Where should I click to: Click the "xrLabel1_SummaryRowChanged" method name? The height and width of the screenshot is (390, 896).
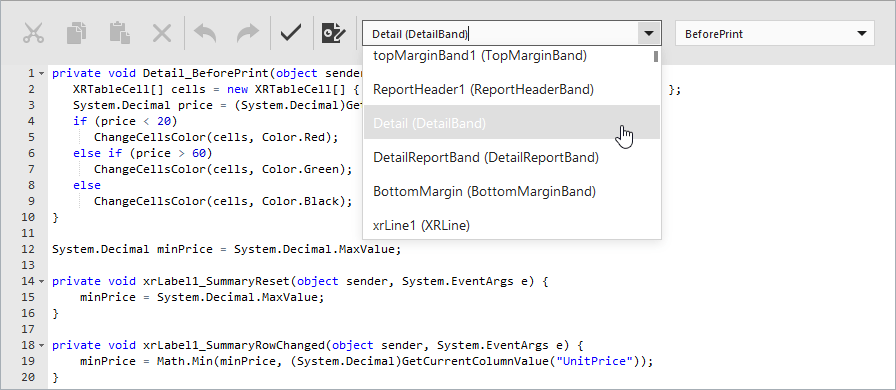tap(234, 345)
